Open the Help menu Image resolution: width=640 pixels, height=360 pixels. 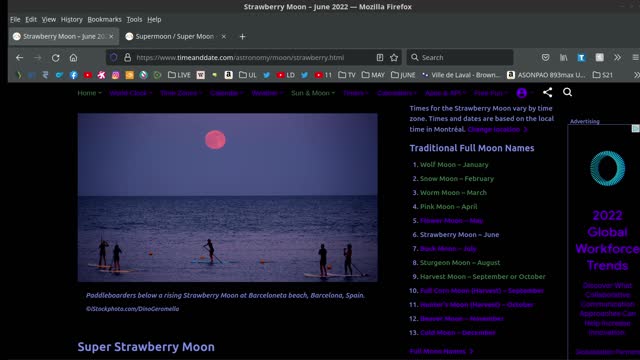coord(154,20)
